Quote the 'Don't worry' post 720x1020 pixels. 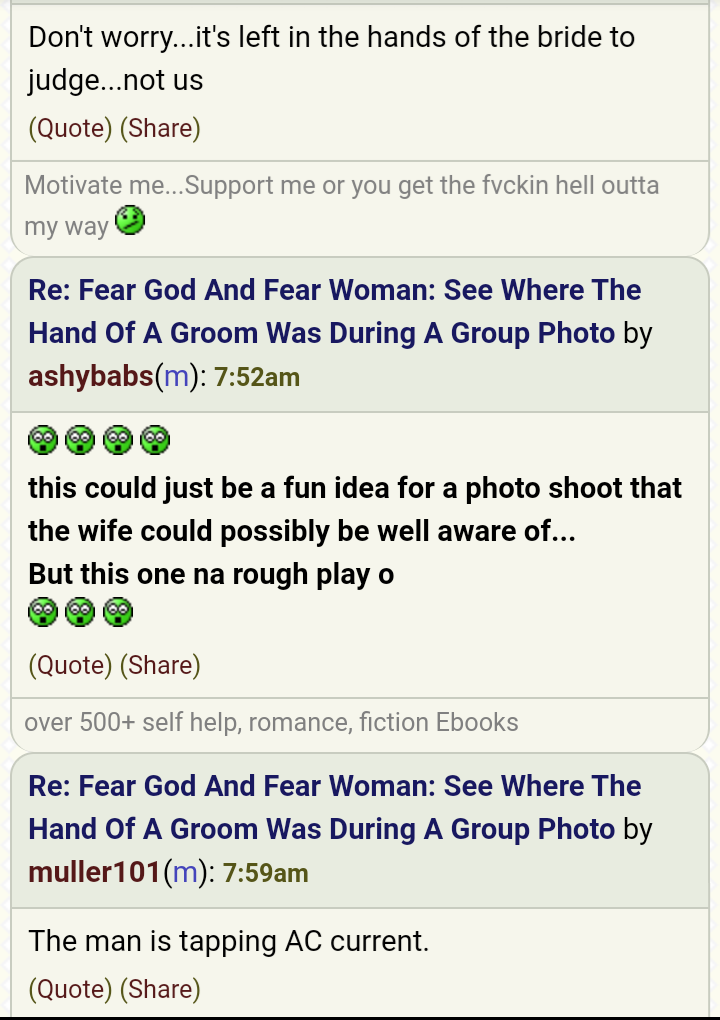(70, 128)
